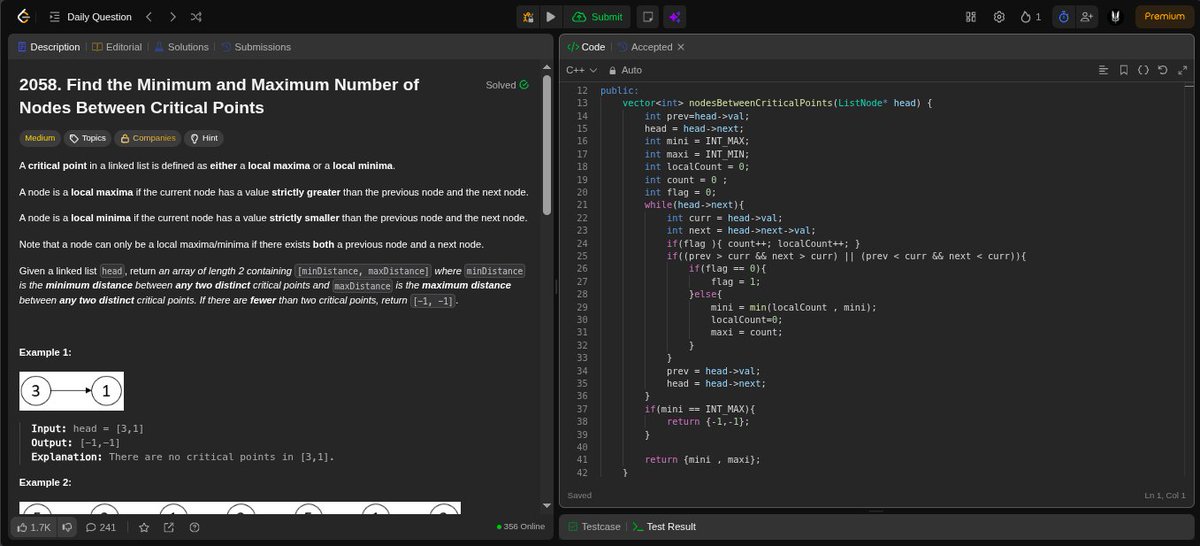This screenshot has height=546, width=1200.
Task: Run code with the play button
Action: [551, 17]
